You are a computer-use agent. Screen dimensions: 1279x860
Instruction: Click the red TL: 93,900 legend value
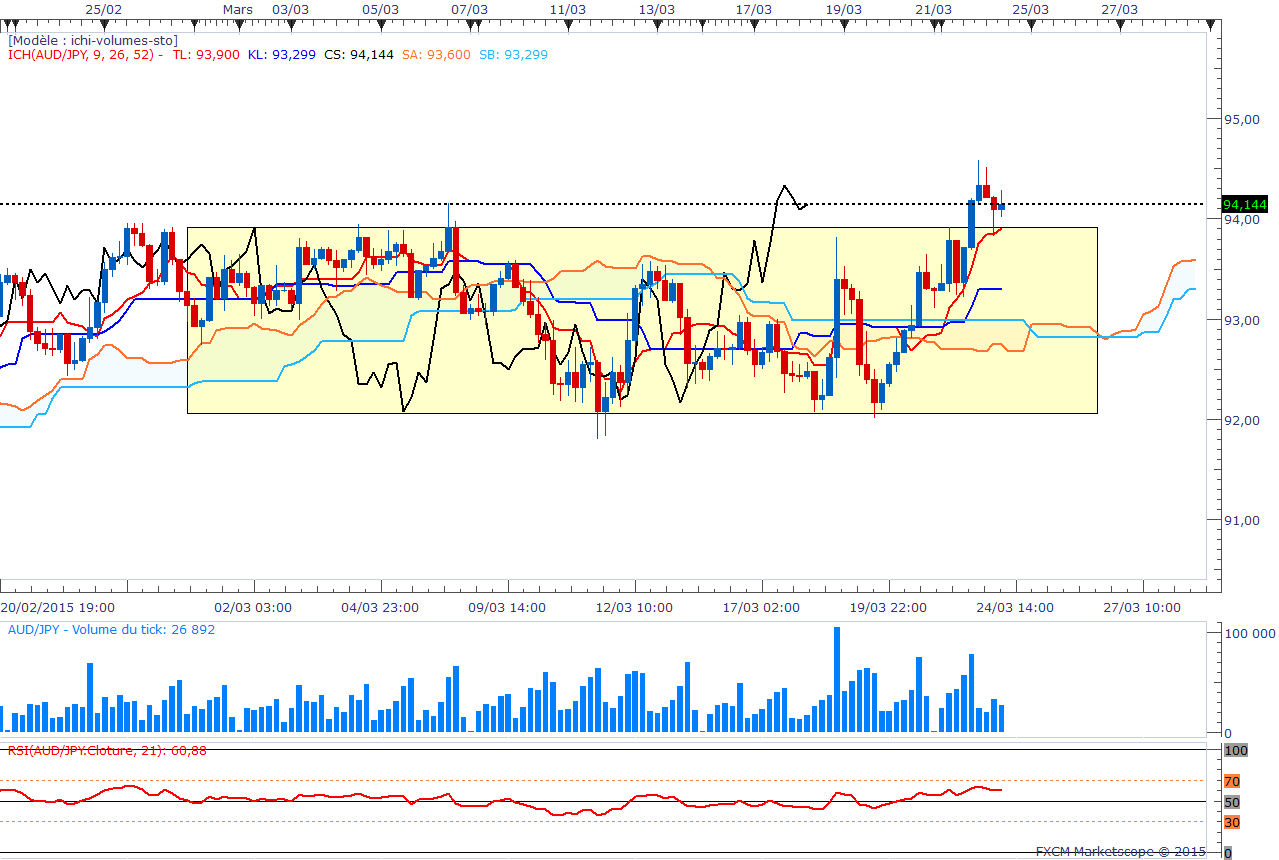[x=206, y=55]
